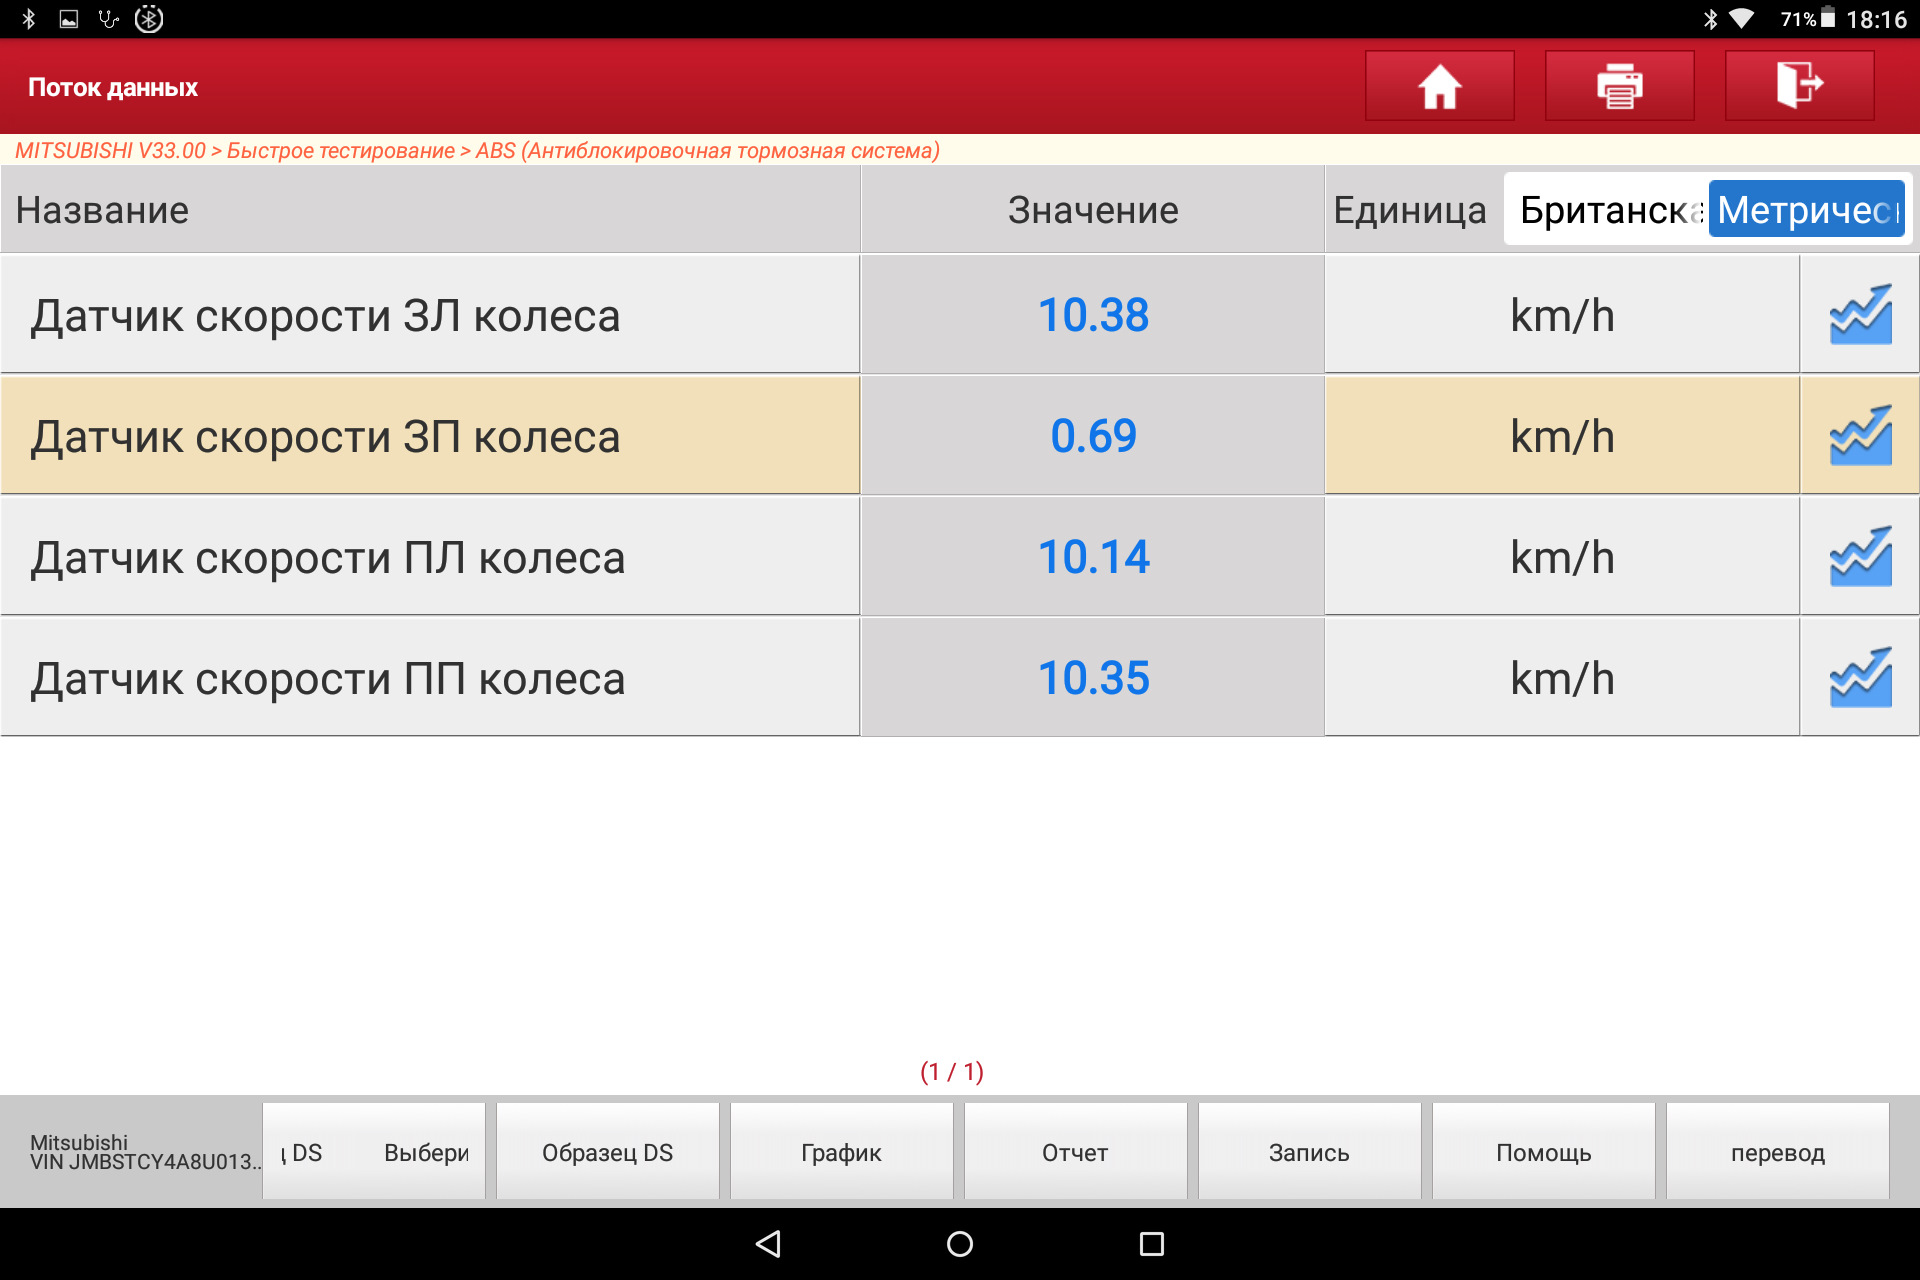Open graph for front left wheel speed sensor

pos(1860,557)
